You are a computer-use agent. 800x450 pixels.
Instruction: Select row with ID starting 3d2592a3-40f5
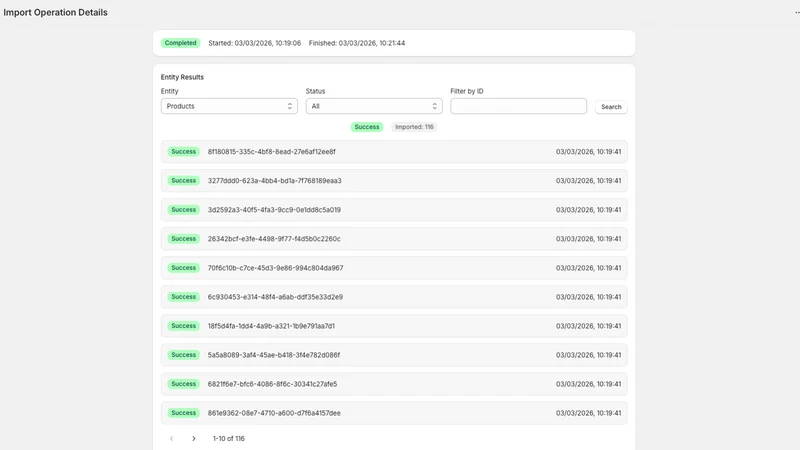pyautogui.click(x=394, y=210)
